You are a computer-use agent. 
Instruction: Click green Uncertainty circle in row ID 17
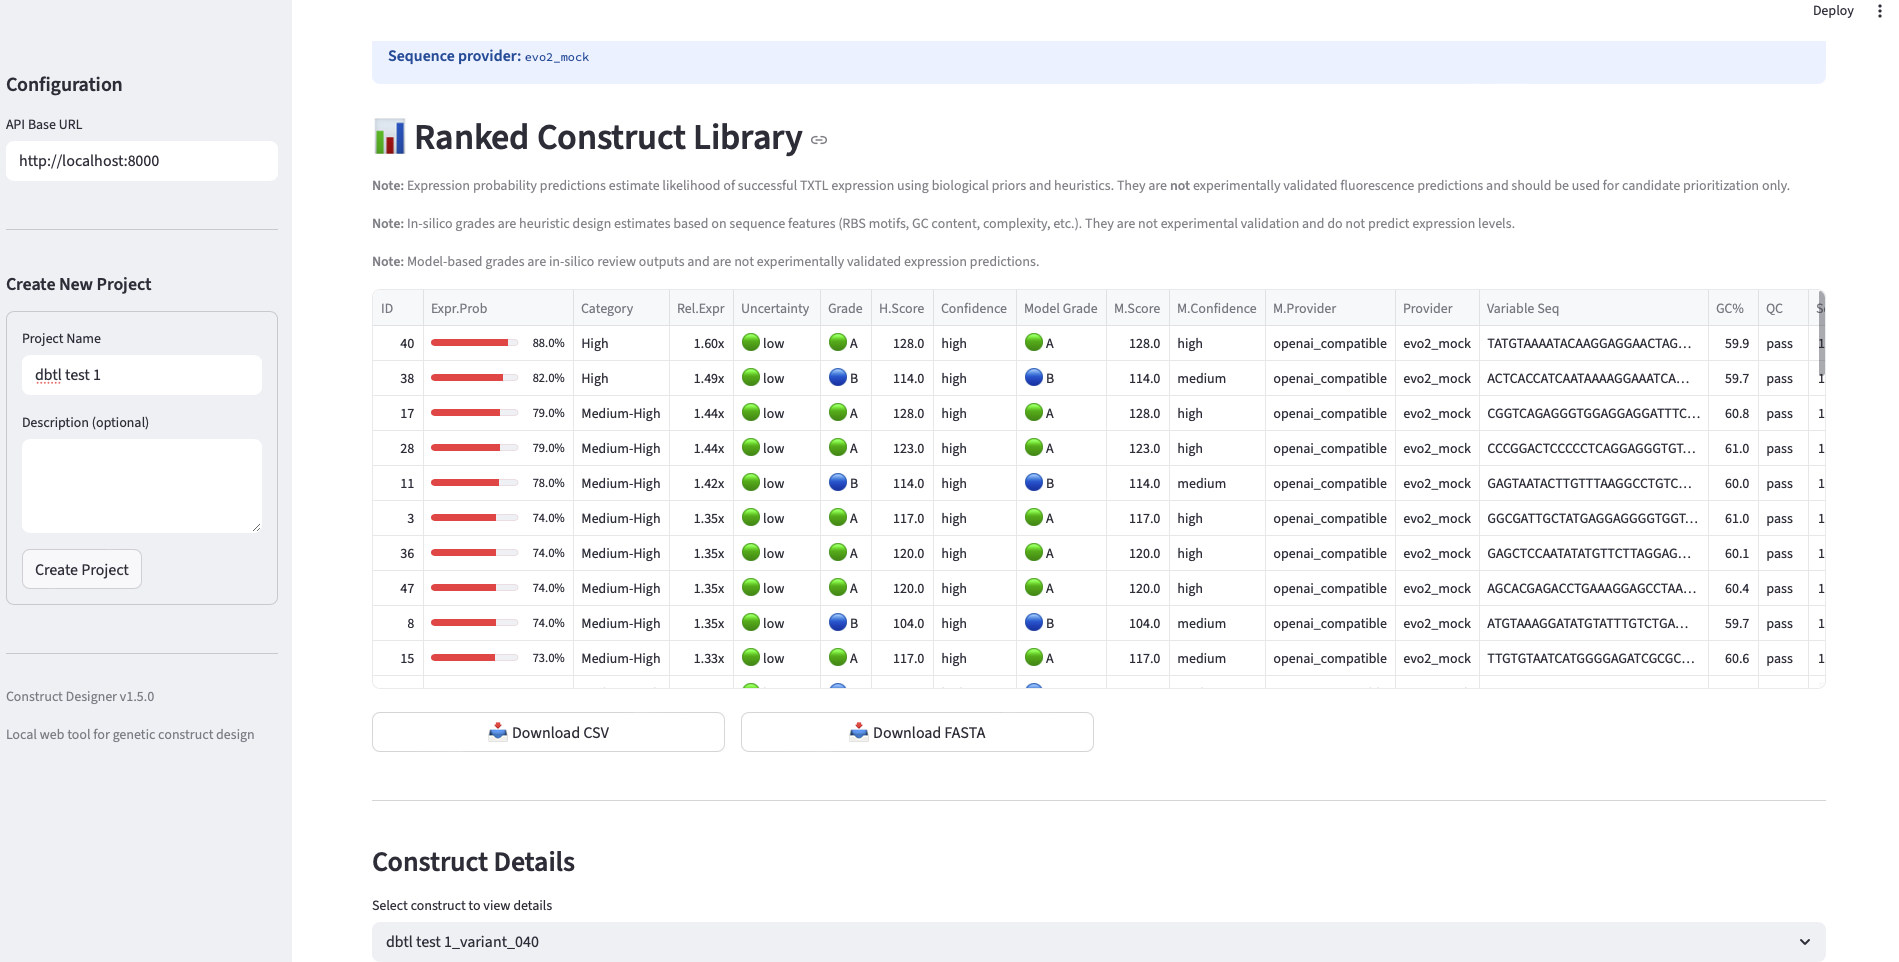751,413
